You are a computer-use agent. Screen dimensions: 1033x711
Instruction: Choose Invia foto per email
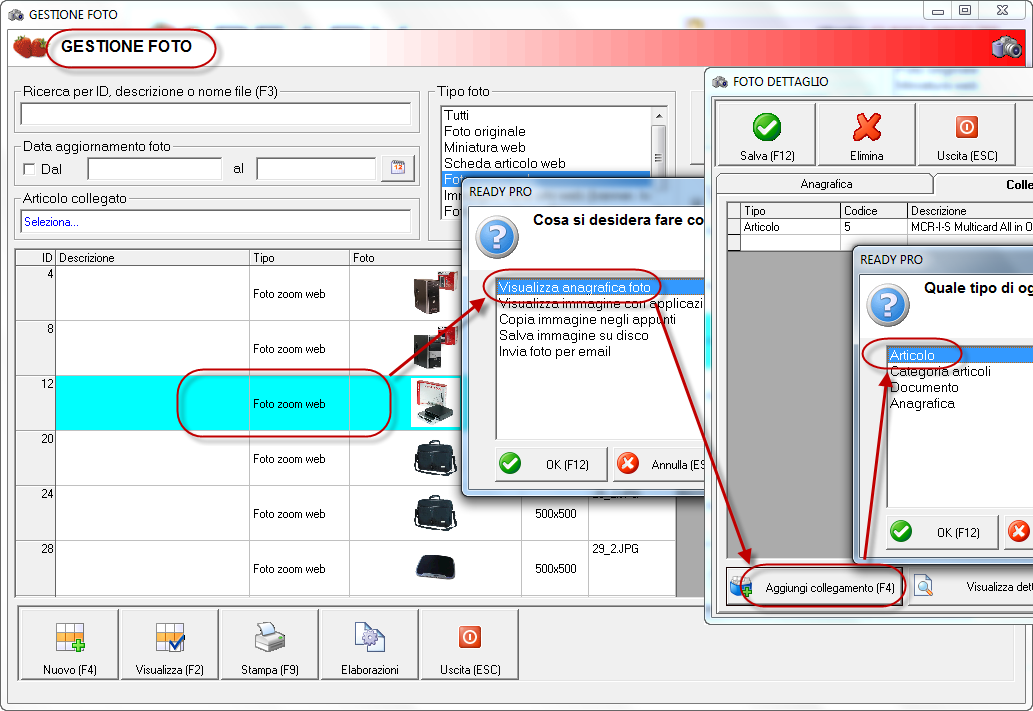tap(600, 351)
